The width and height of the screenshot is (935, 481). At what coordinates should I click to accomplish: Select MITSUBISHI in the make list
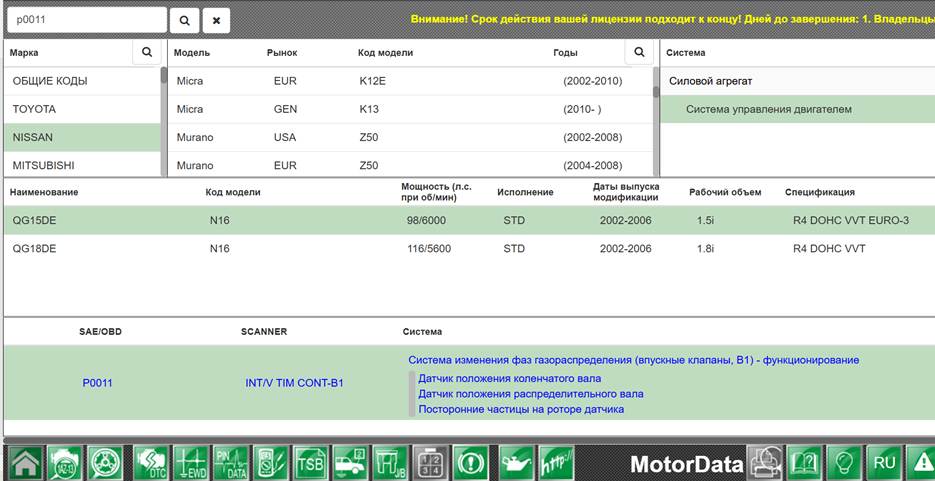82,165
